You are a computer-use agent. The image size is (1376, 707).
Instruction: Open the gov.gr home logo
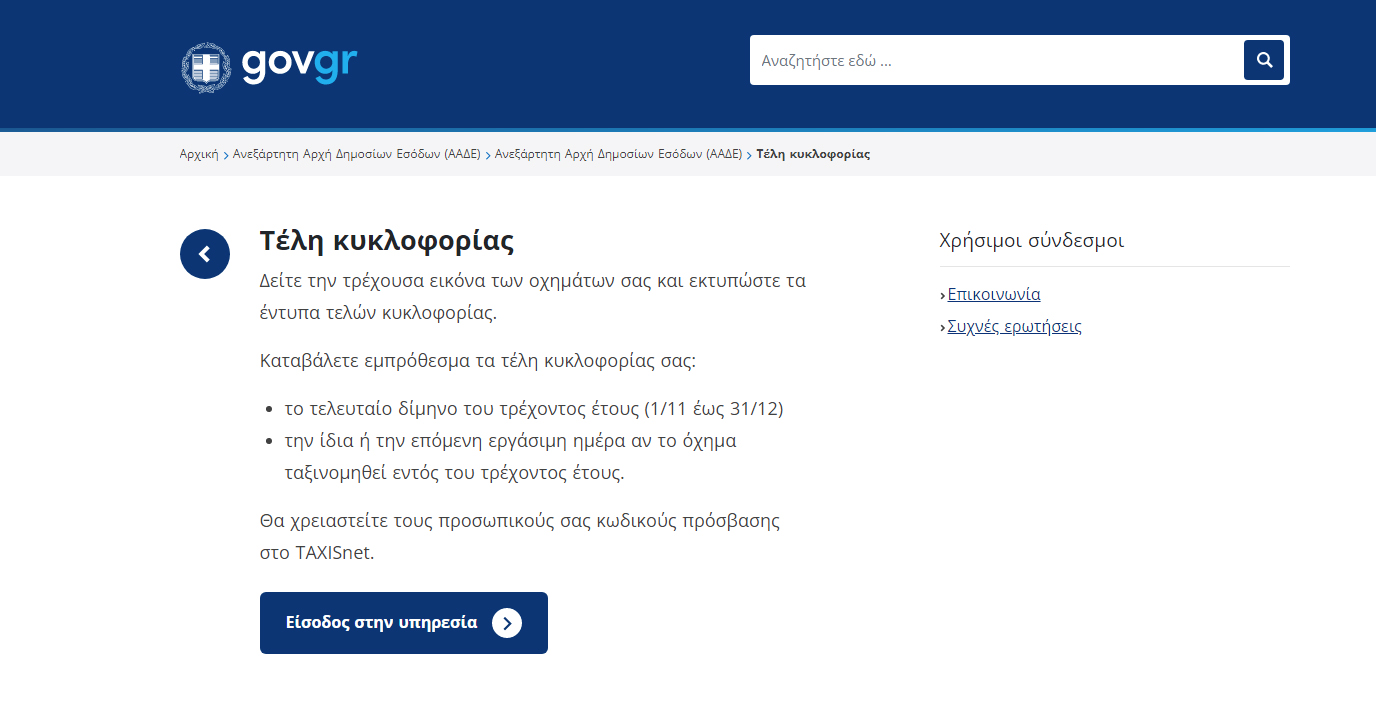[x=269, y=67]
